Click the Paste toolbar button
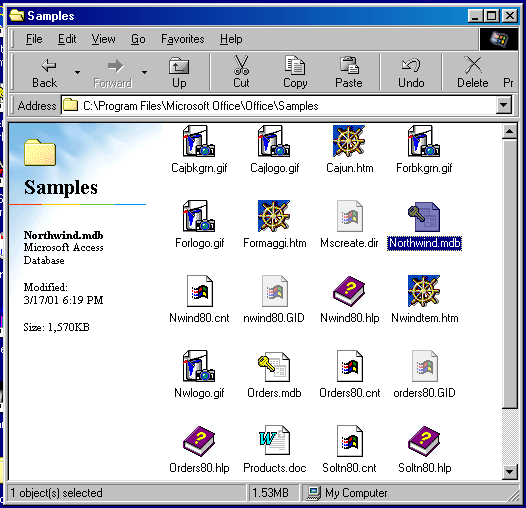Viewport: 526px width, 508px height. click(x=349, y=72)
